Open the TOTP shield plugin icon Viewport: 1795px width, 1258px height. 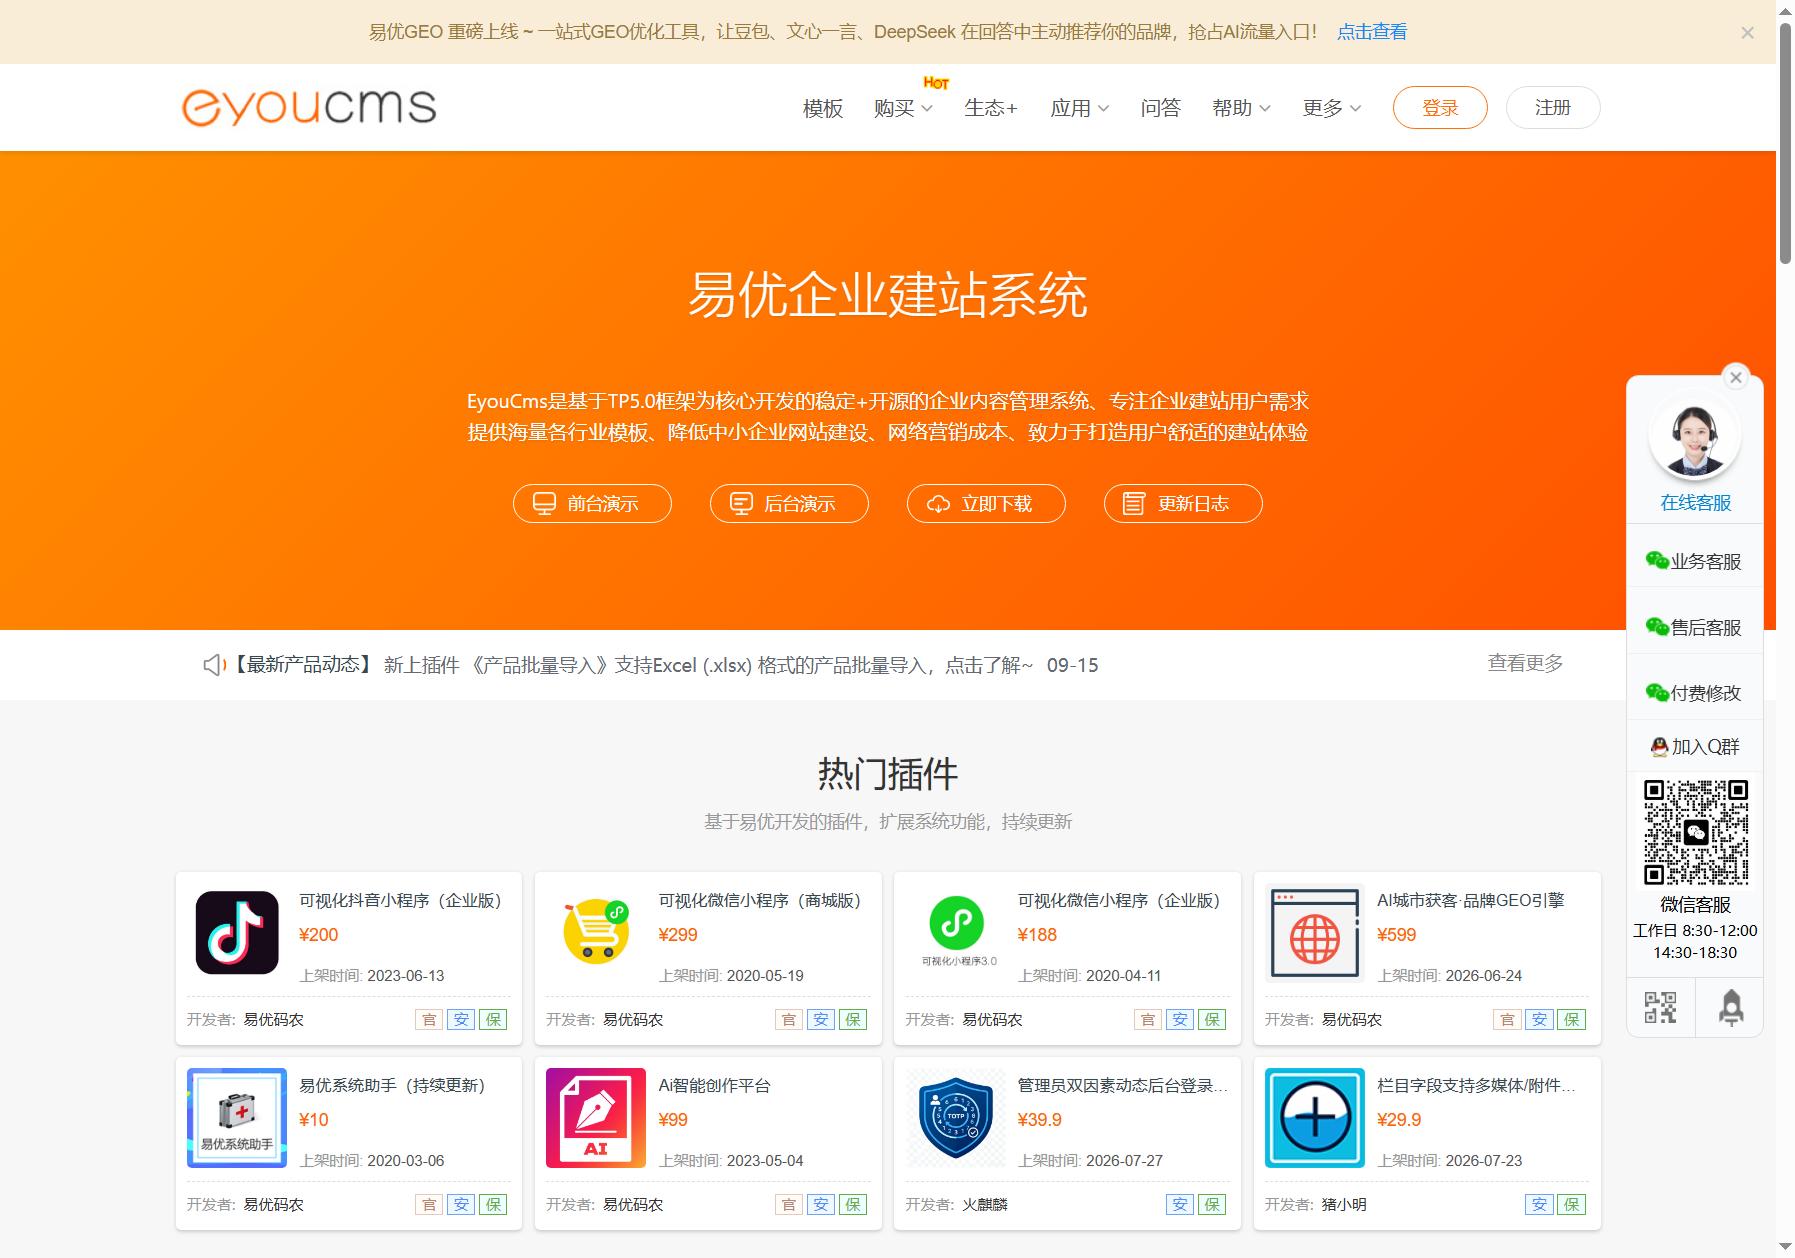[956, 1118]
